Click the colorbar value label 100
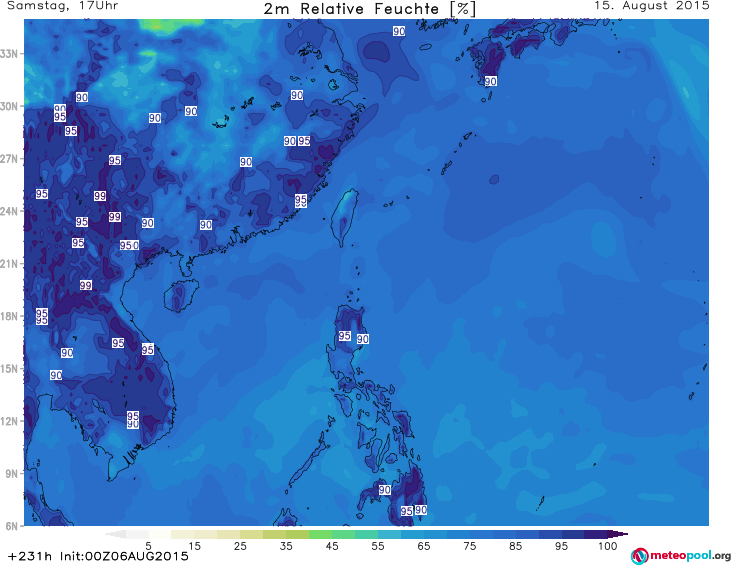 pos(608,546)
